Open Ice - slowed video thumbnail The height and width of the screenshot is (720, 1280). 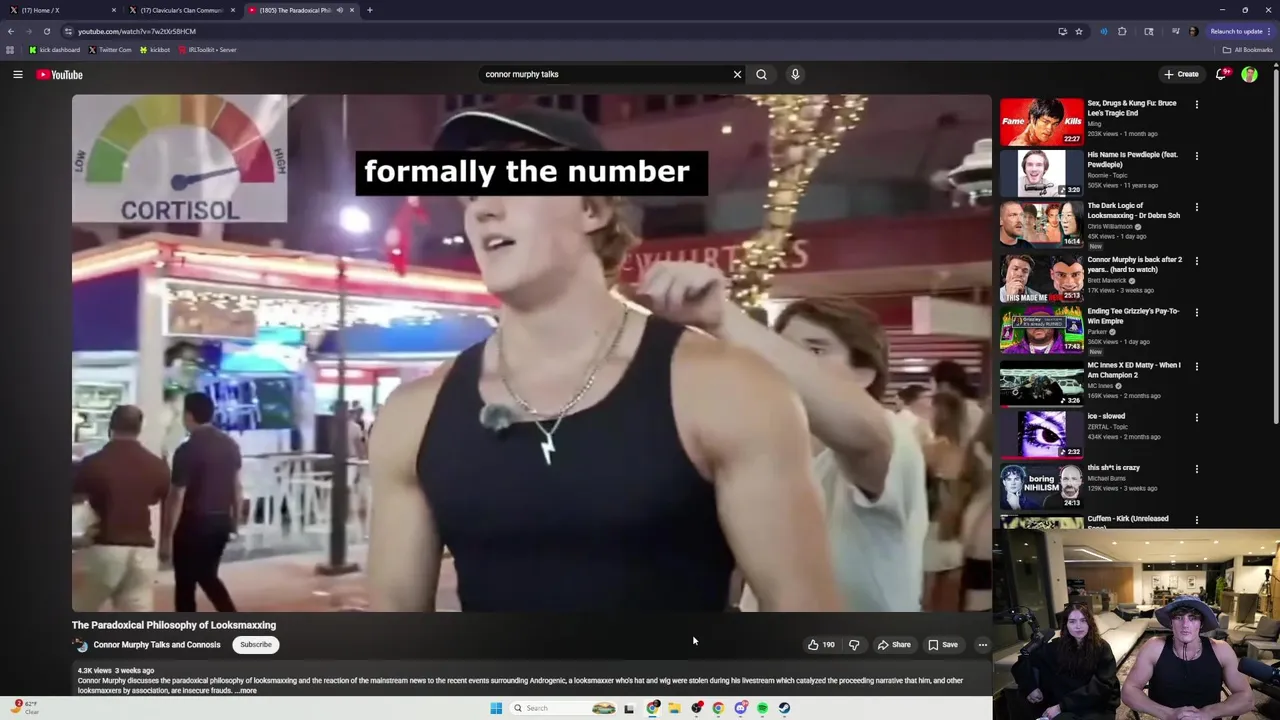(x=1041, y=434)
